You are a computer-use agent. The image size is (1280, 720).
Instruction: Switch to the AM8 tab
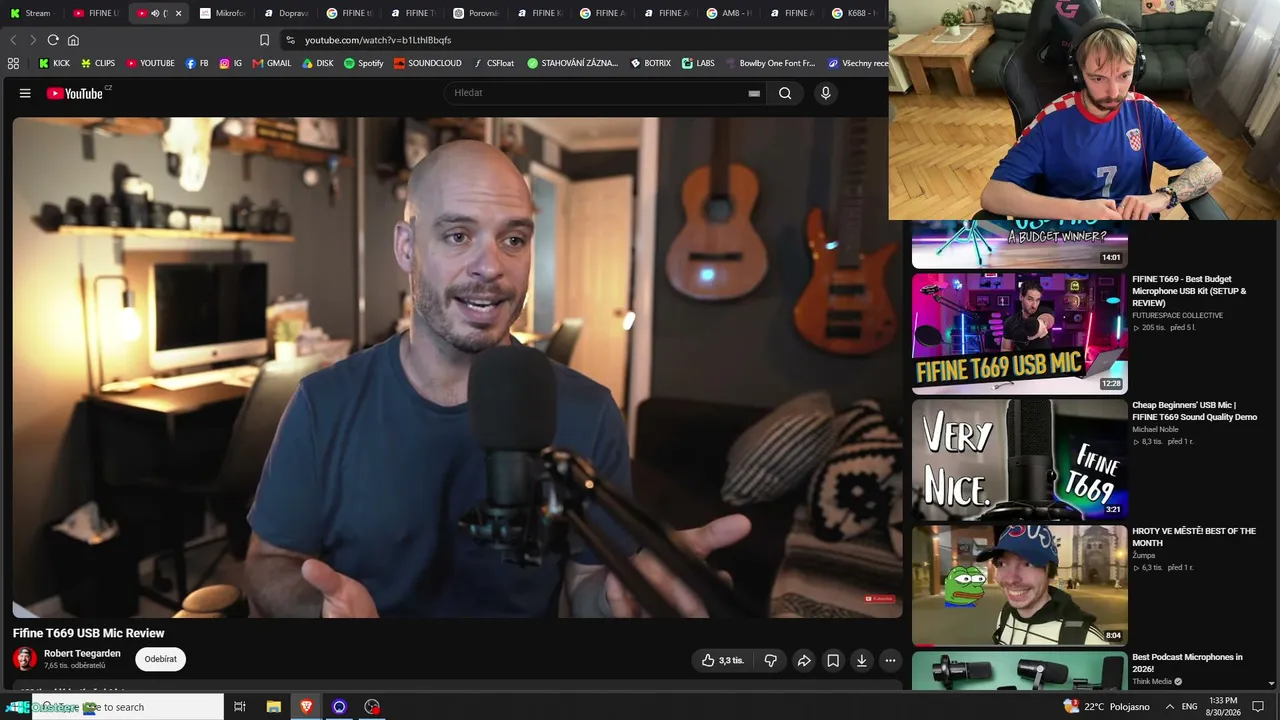point(730,13)
